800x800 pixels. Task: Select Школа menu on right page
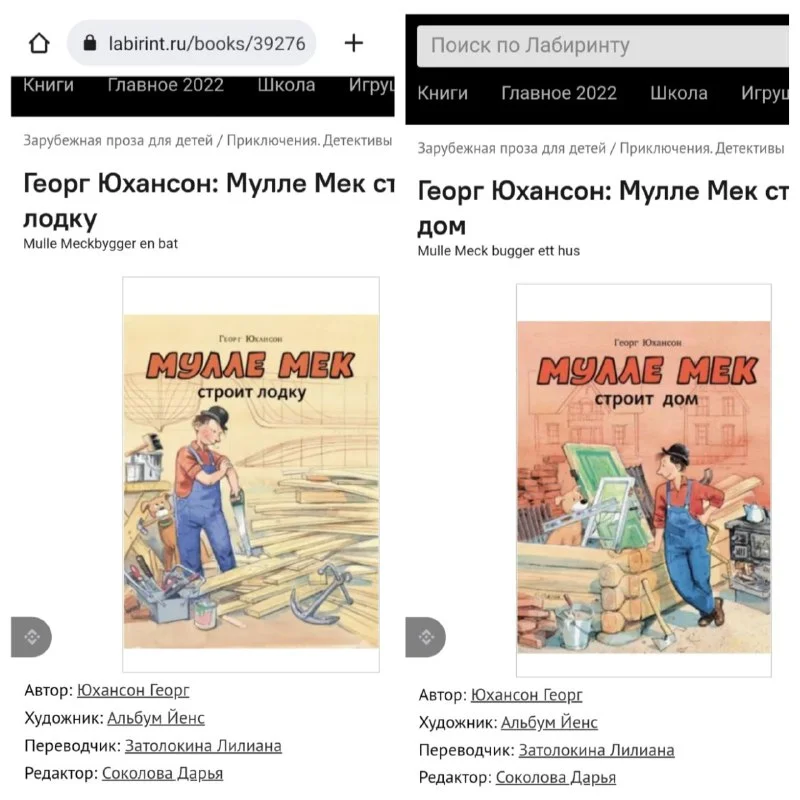click(679, 93)
